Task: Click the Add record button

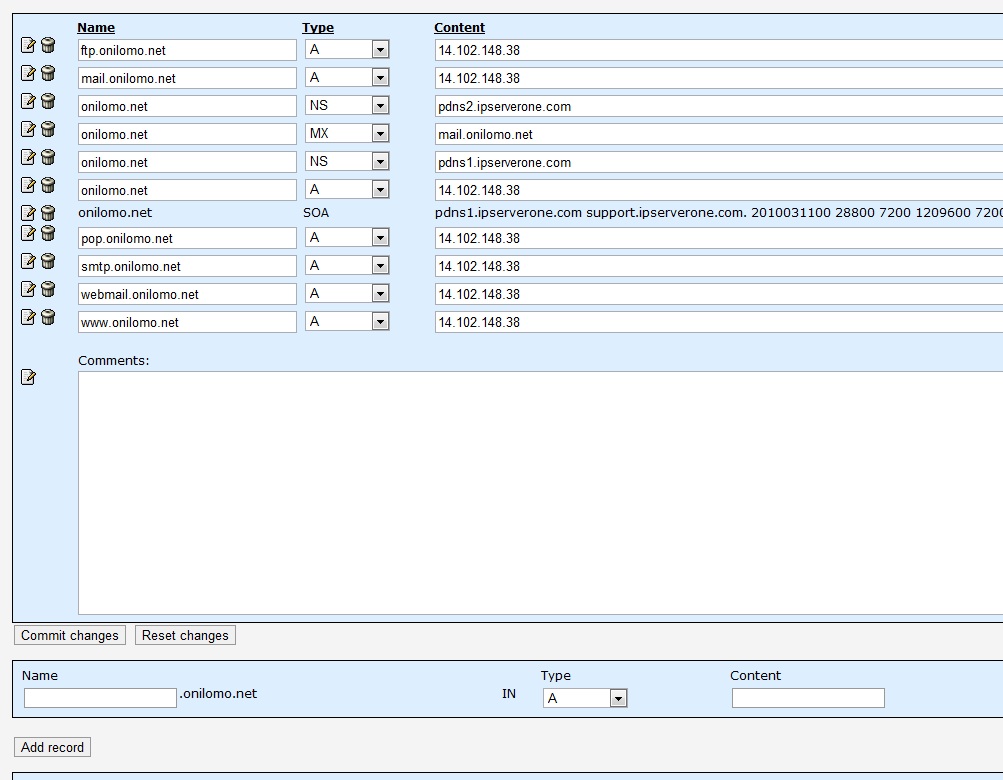Action: tap(52, 747)
